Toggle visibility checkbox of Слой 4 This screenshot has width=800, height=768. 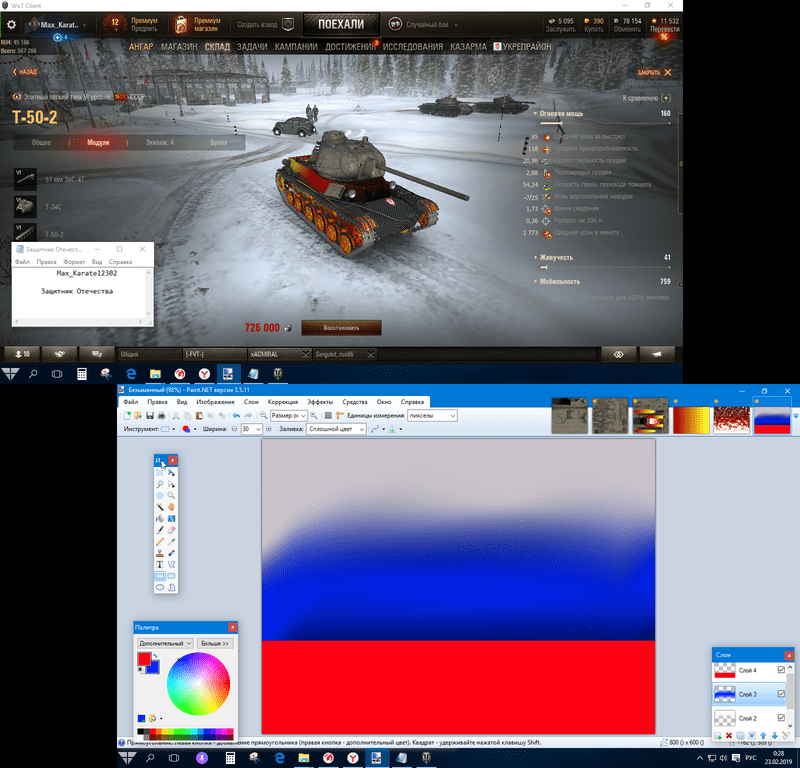pyautogui.click(x=781, y=670)
